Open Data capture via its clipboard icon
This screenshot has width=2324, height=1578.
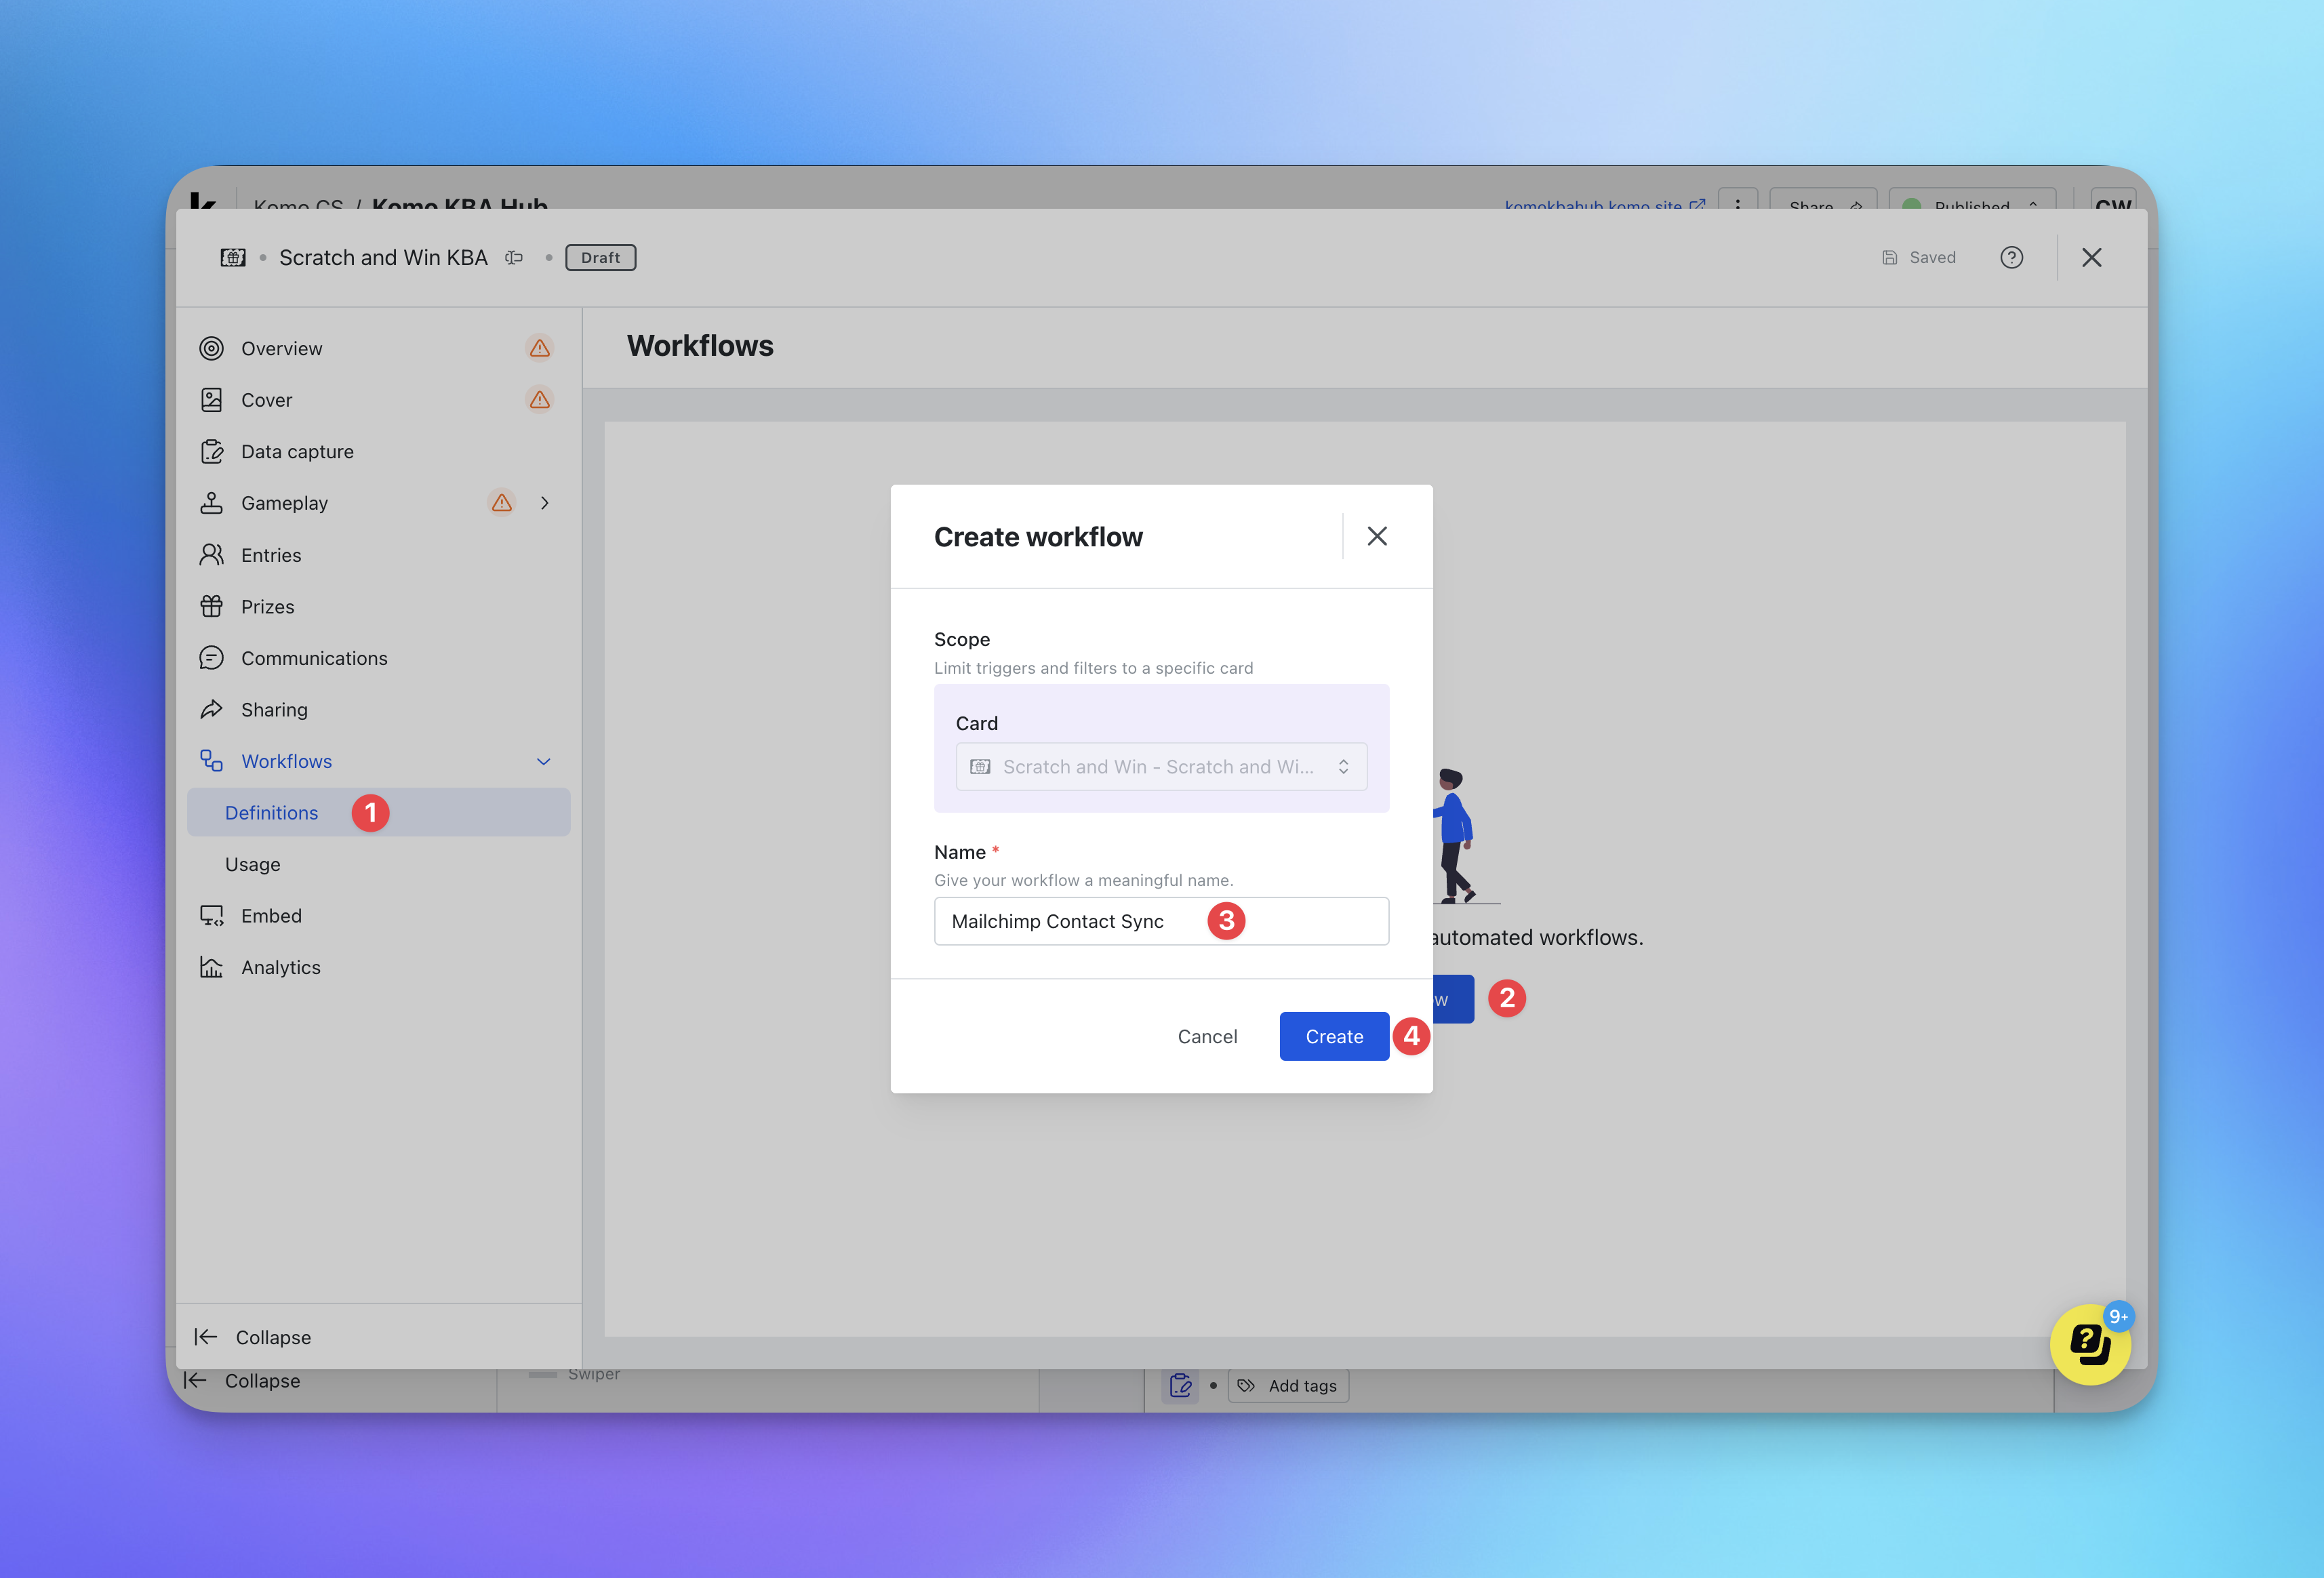(211, 452)
